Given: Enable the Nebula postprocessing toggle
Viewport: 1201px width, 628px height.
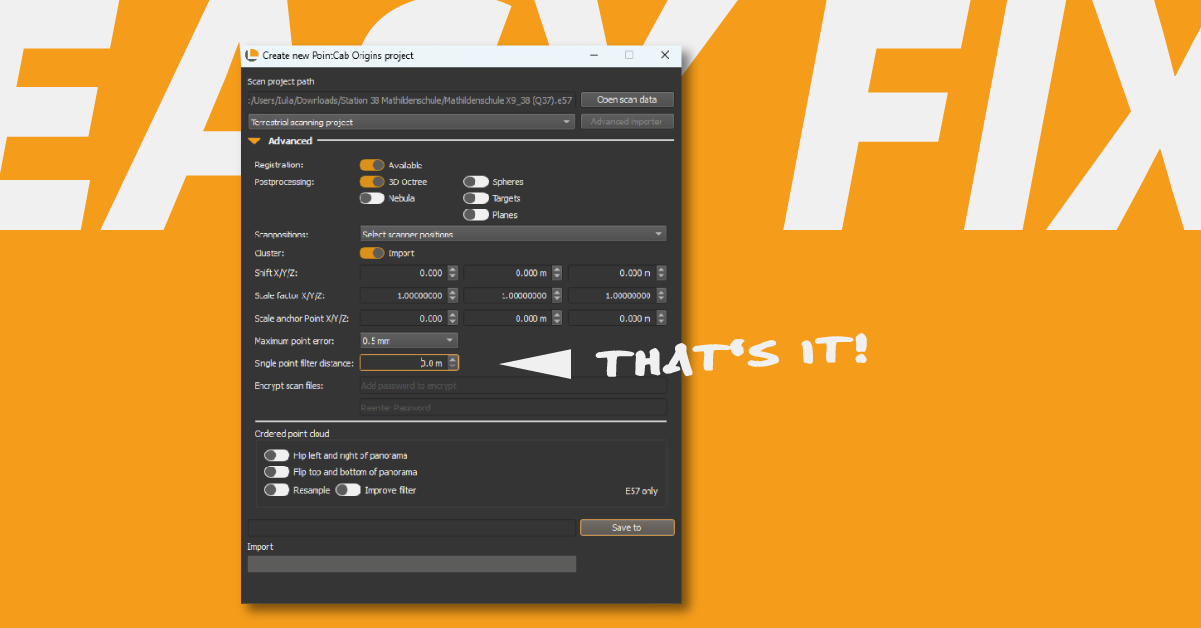Looking at the screenshot, I should [x=372, y=199].
